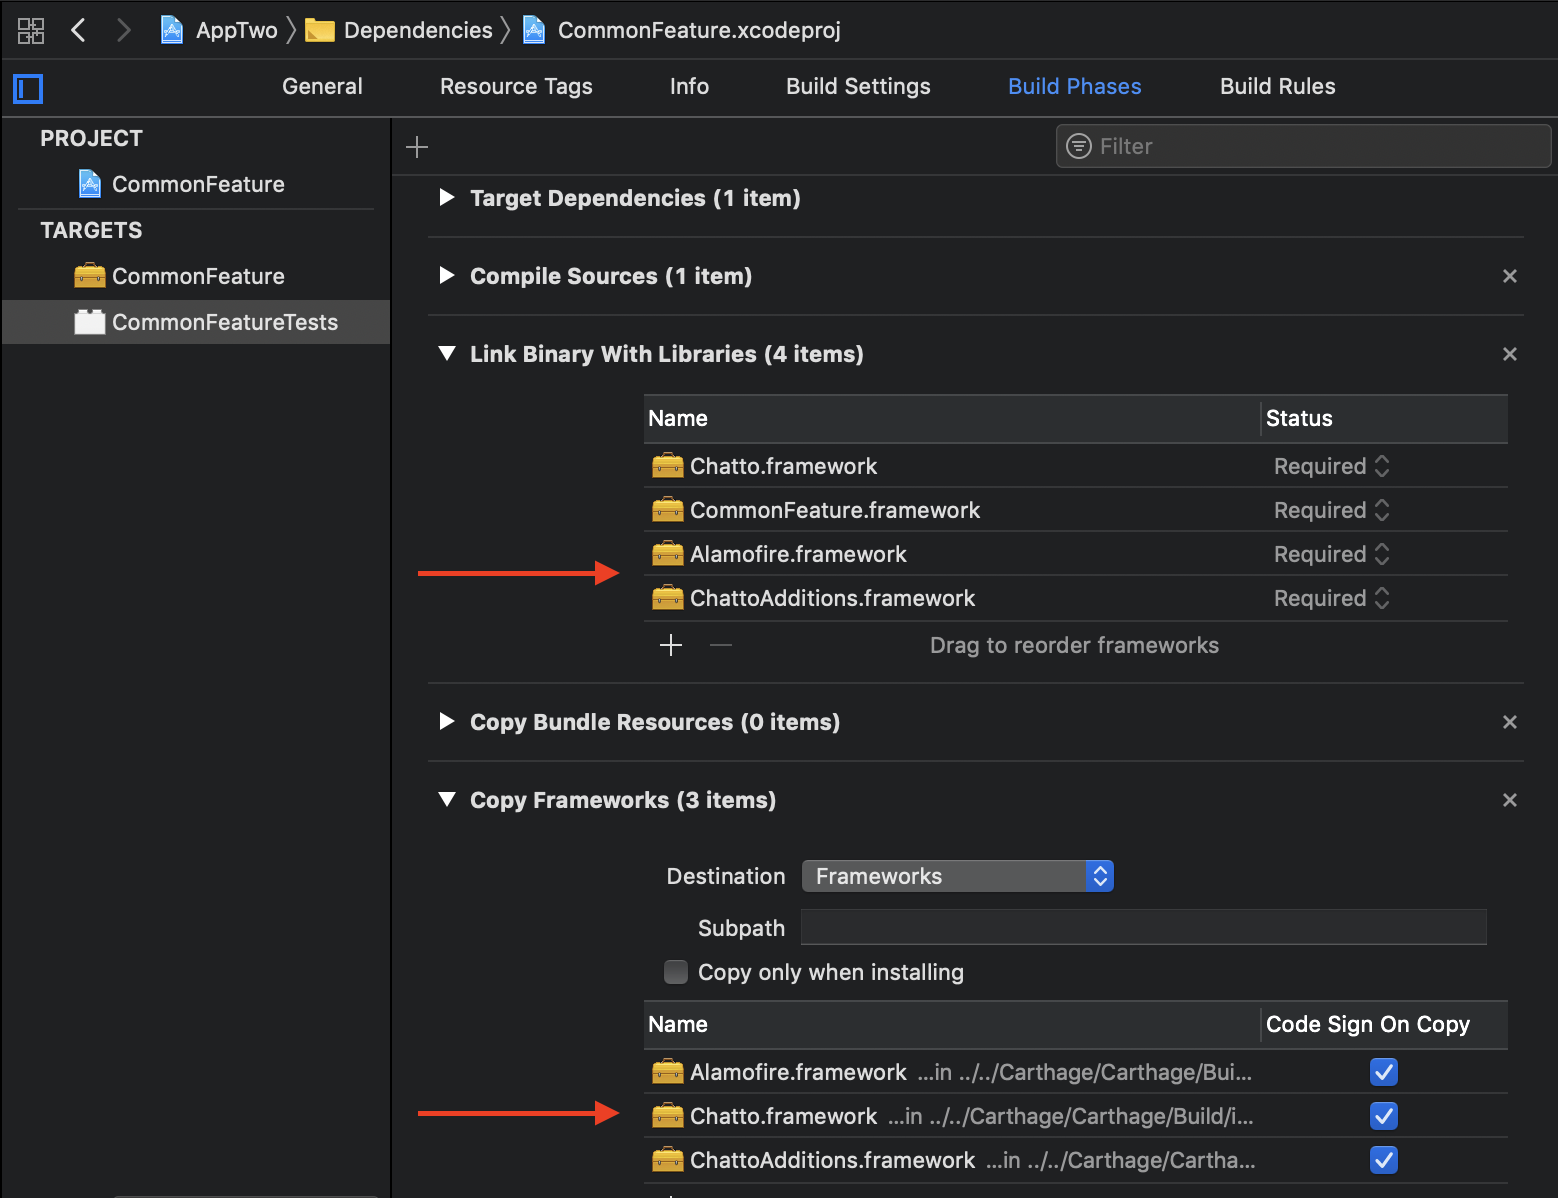
Task: Open the Build Phases tab
Action: pos(1074,86)
